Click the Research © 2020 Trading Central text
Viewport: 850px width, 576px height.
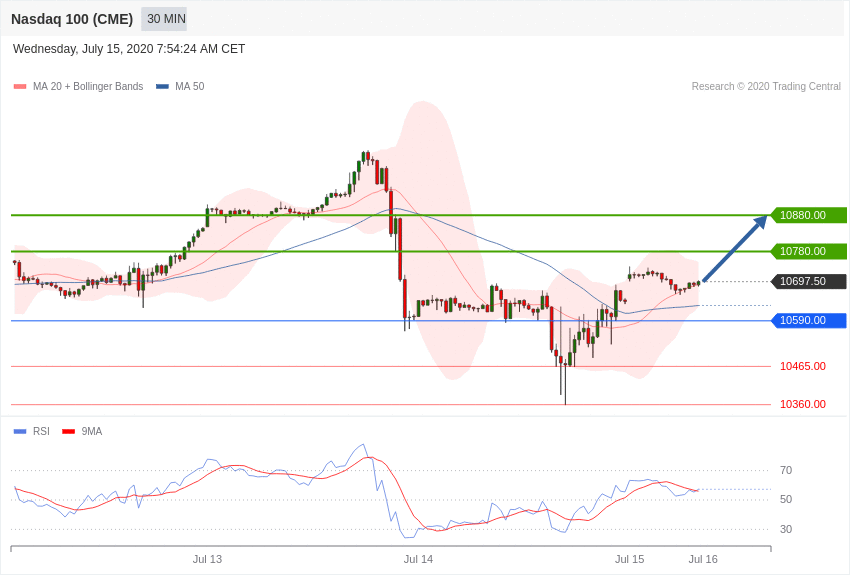(x=766, y=86)
